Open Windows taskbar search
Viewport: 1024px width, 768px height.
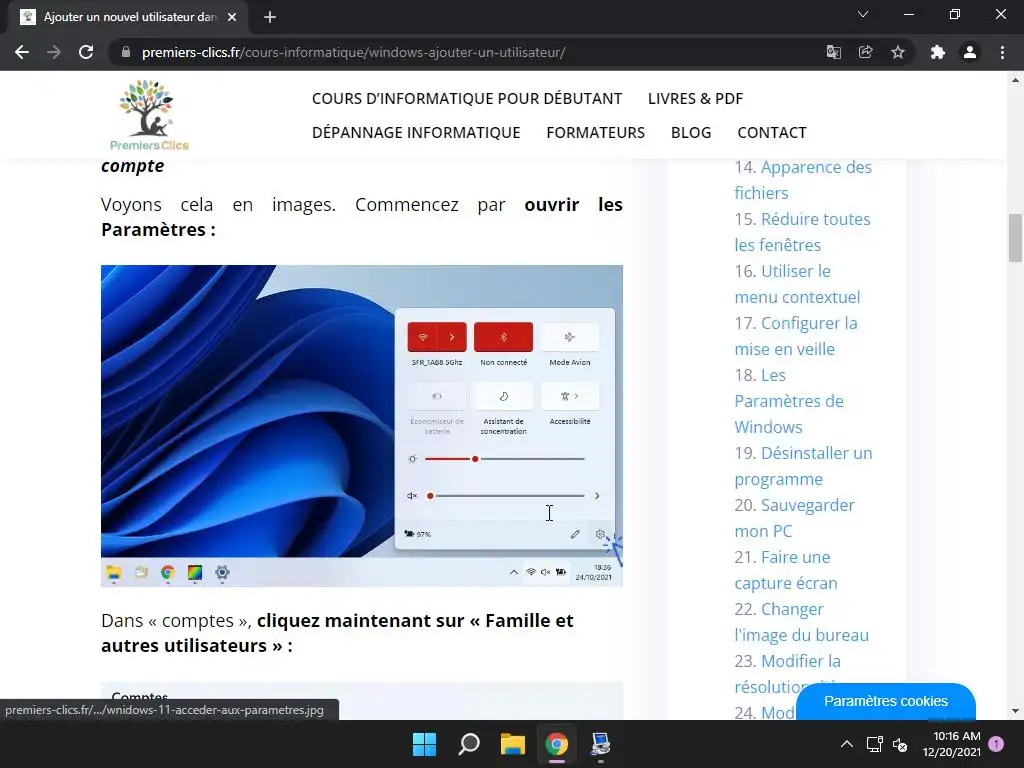pos(469,744)
